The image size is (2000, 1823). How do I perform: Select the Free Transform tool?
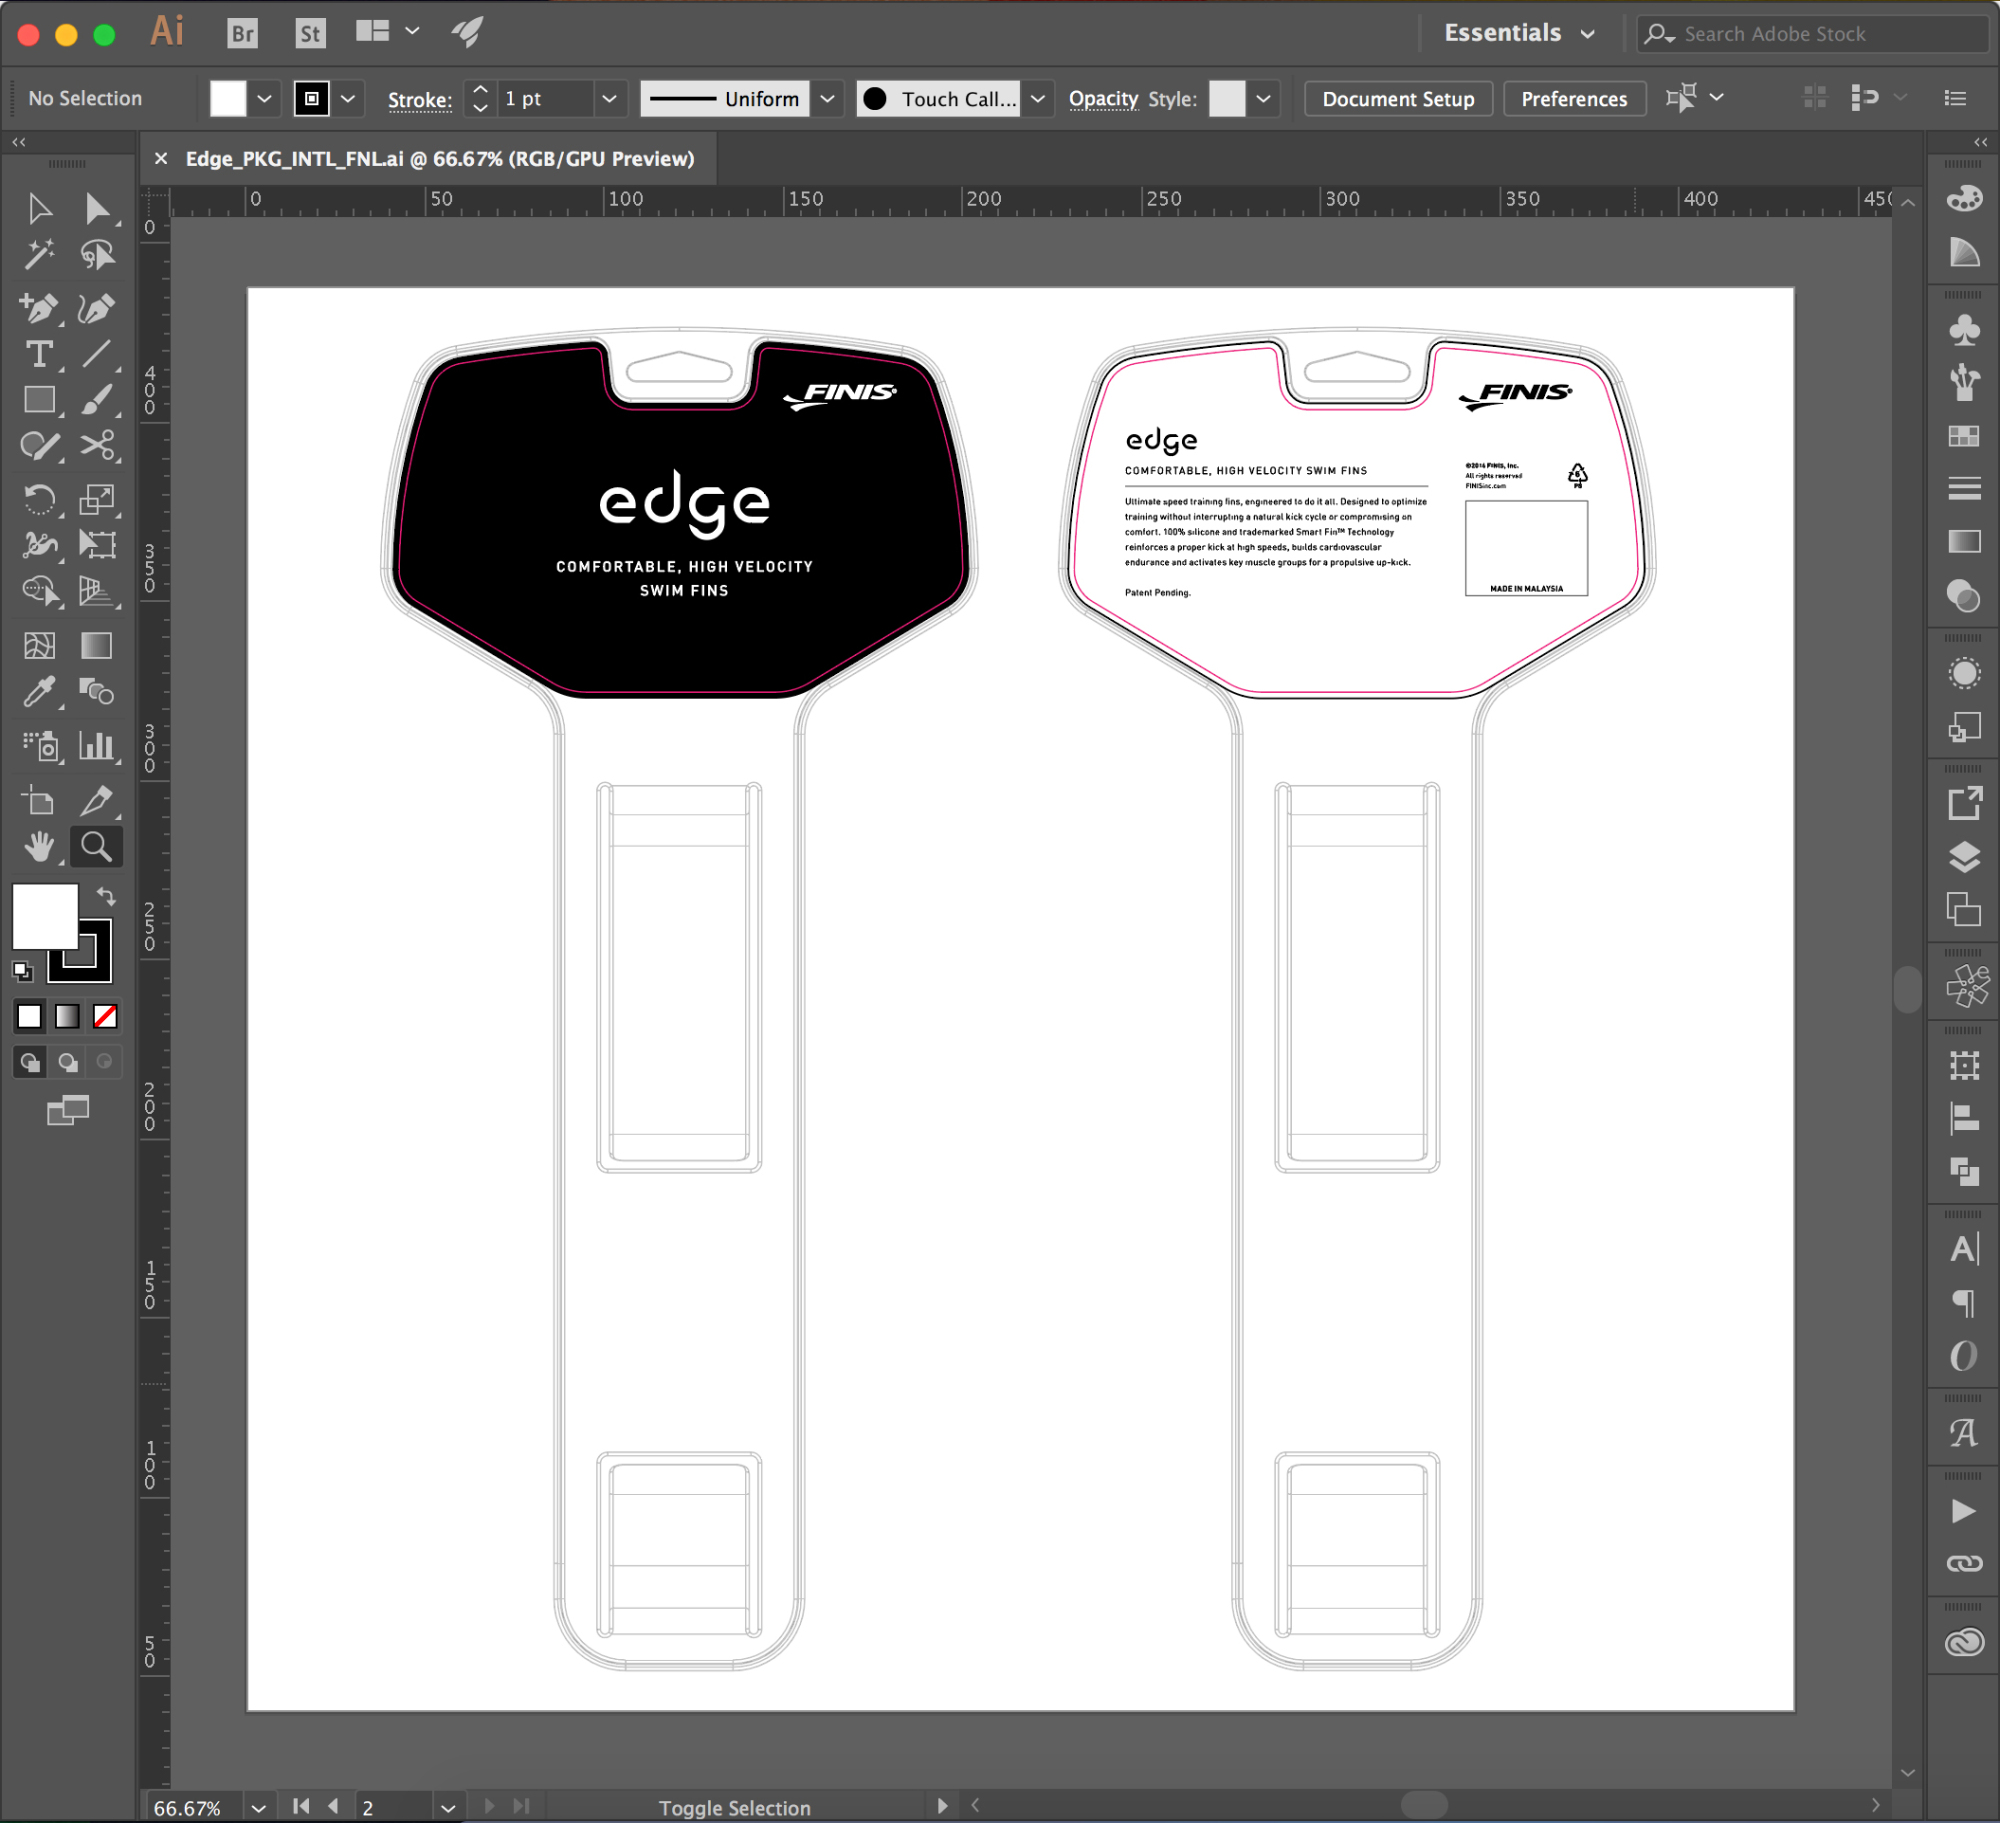[x=97, y=544]
